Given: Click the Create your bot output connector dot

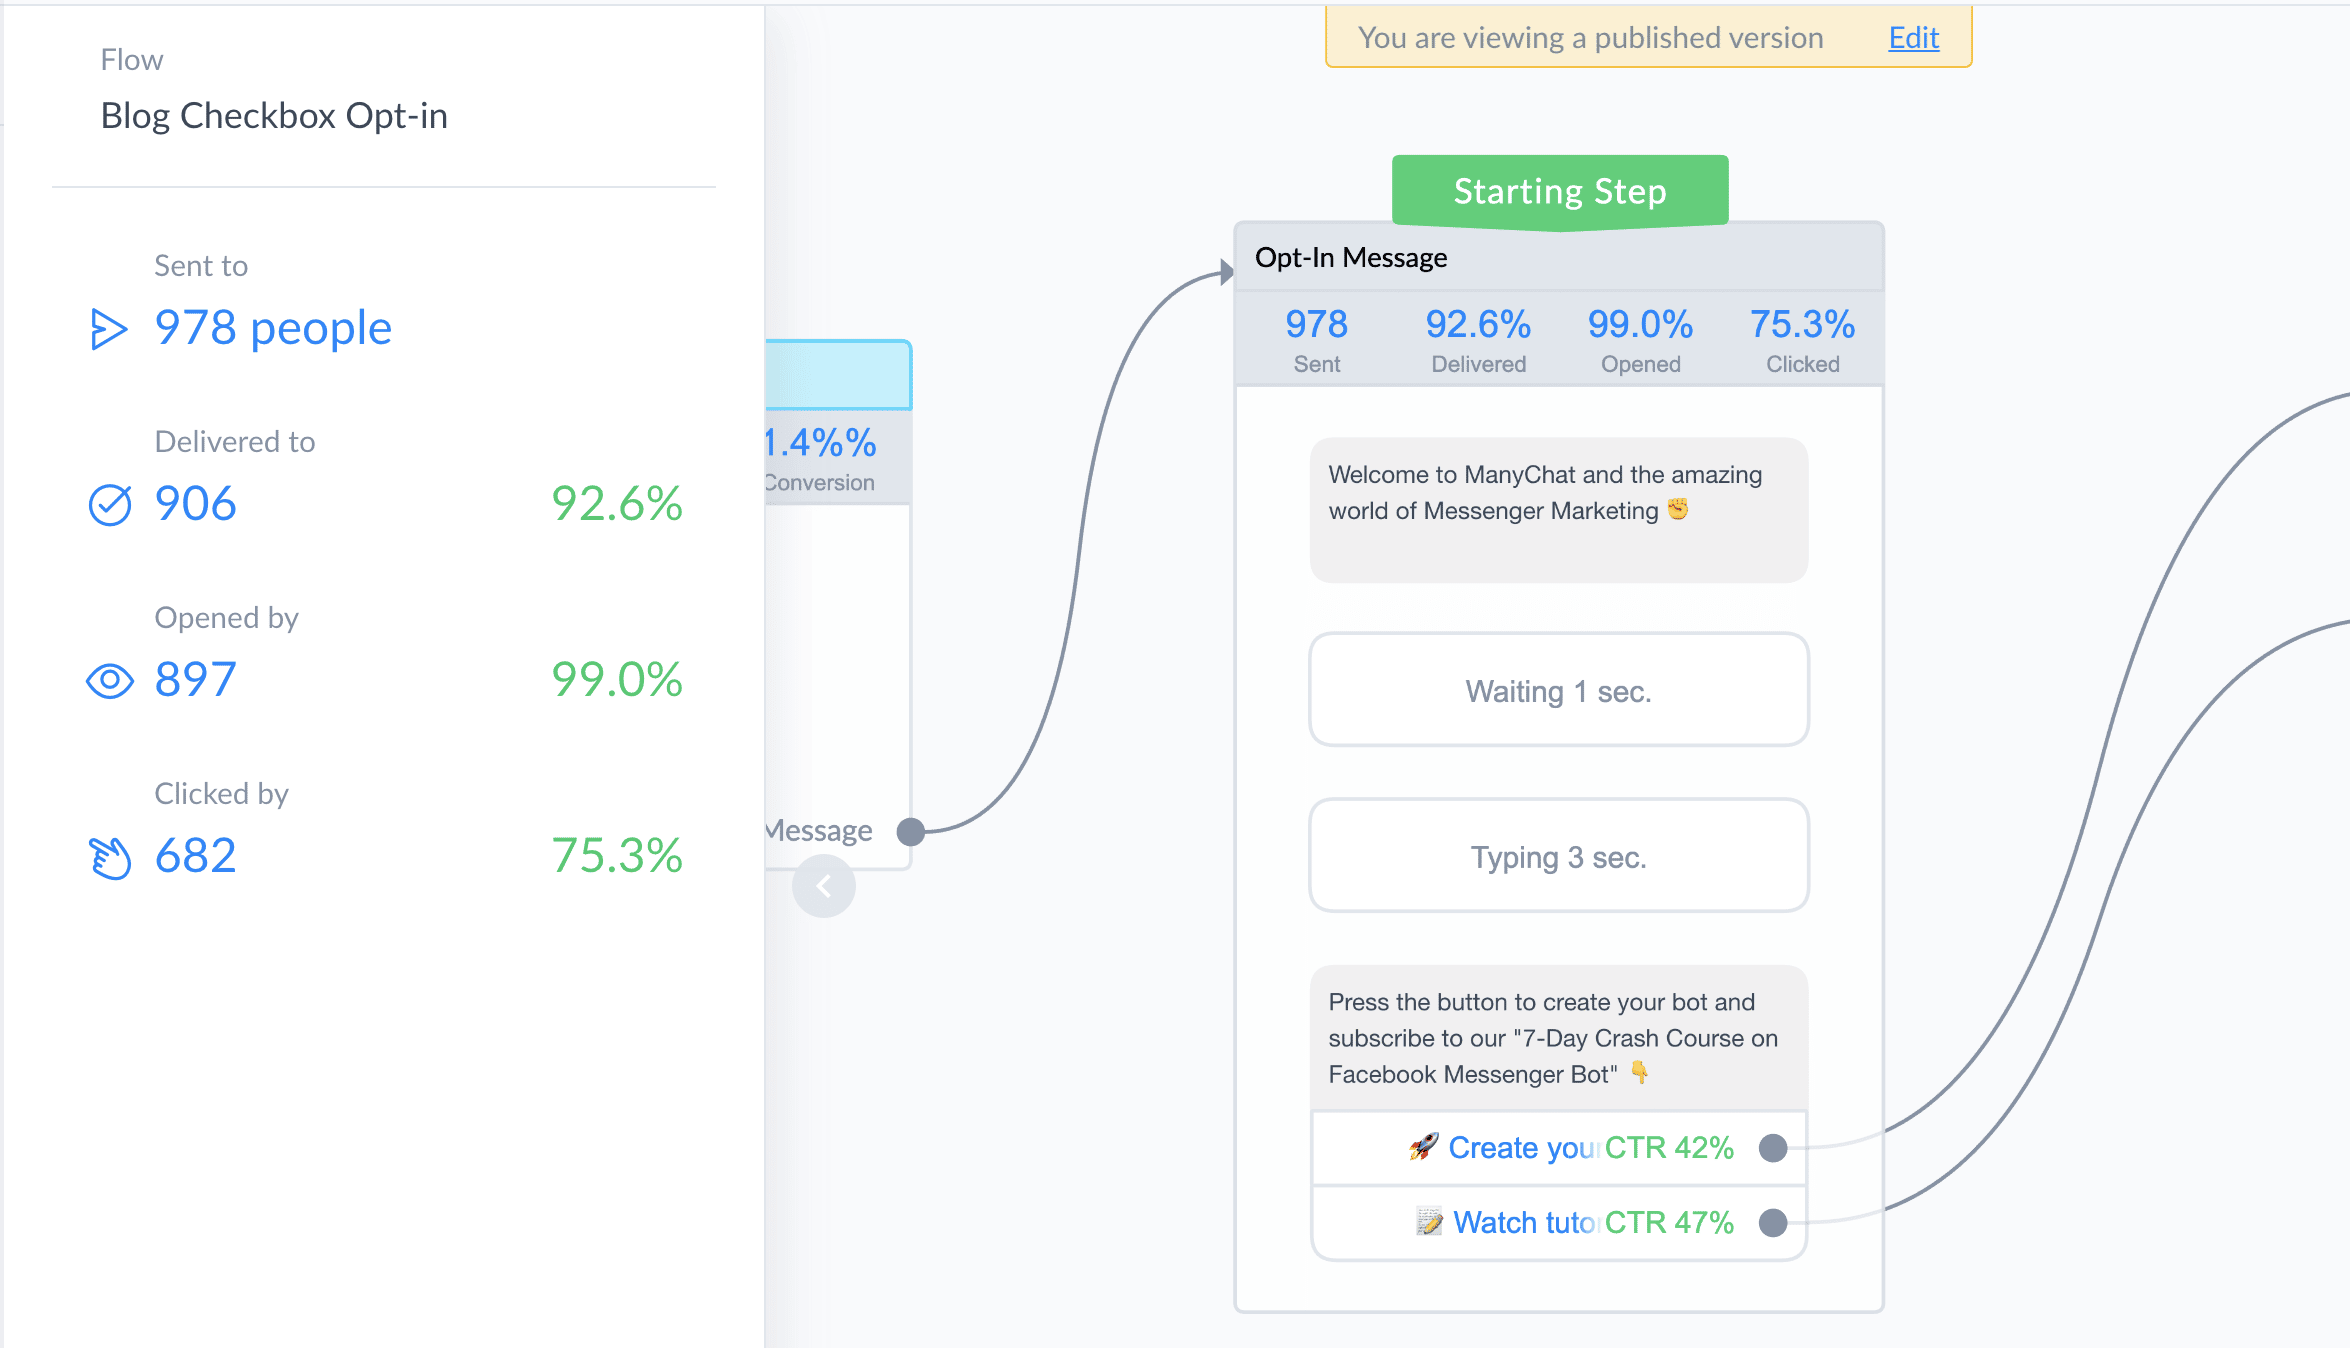Looking at the screenshot, I should [x=1773, y=1148].
